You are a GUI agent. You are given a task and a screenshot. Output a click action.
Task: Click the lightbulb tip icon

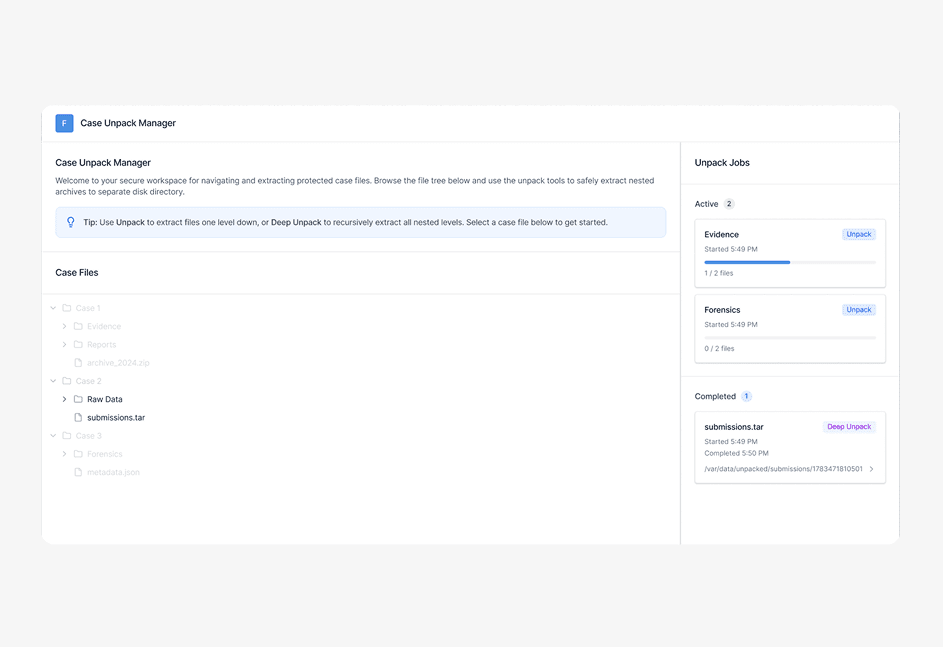70,222
